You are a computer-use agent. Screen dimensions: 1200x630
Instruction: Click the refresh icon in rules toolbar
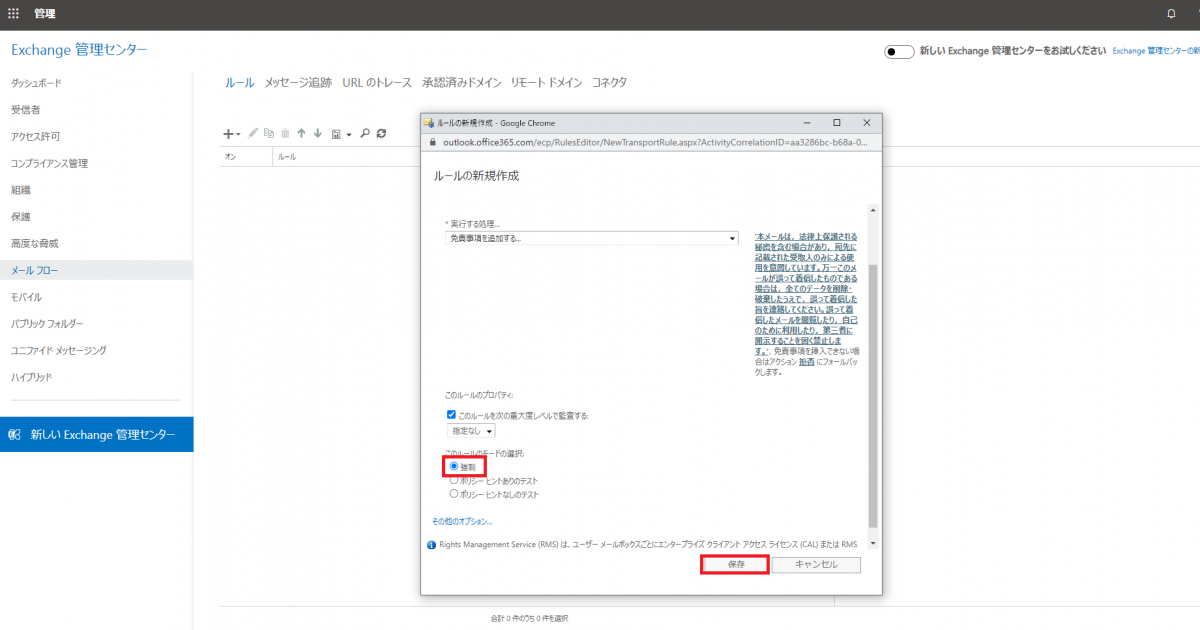coord(381,133)
